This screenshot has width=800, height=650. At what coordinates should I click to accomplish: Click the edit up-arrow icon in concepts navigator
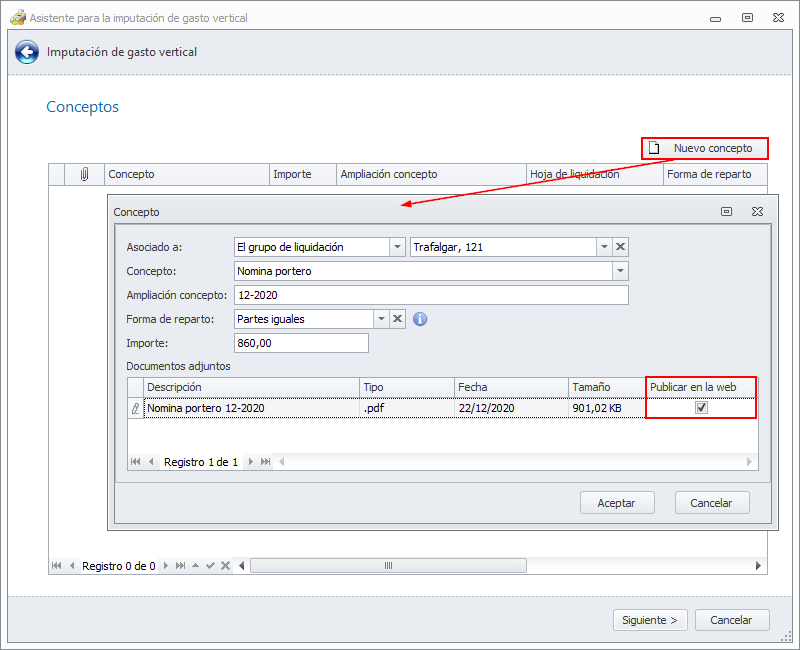pyautogui.click(x=195, y=565)
